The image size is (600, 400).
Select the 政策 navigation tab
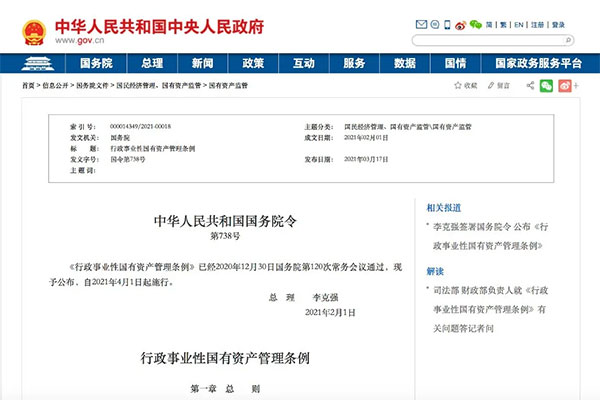point(251,62)
